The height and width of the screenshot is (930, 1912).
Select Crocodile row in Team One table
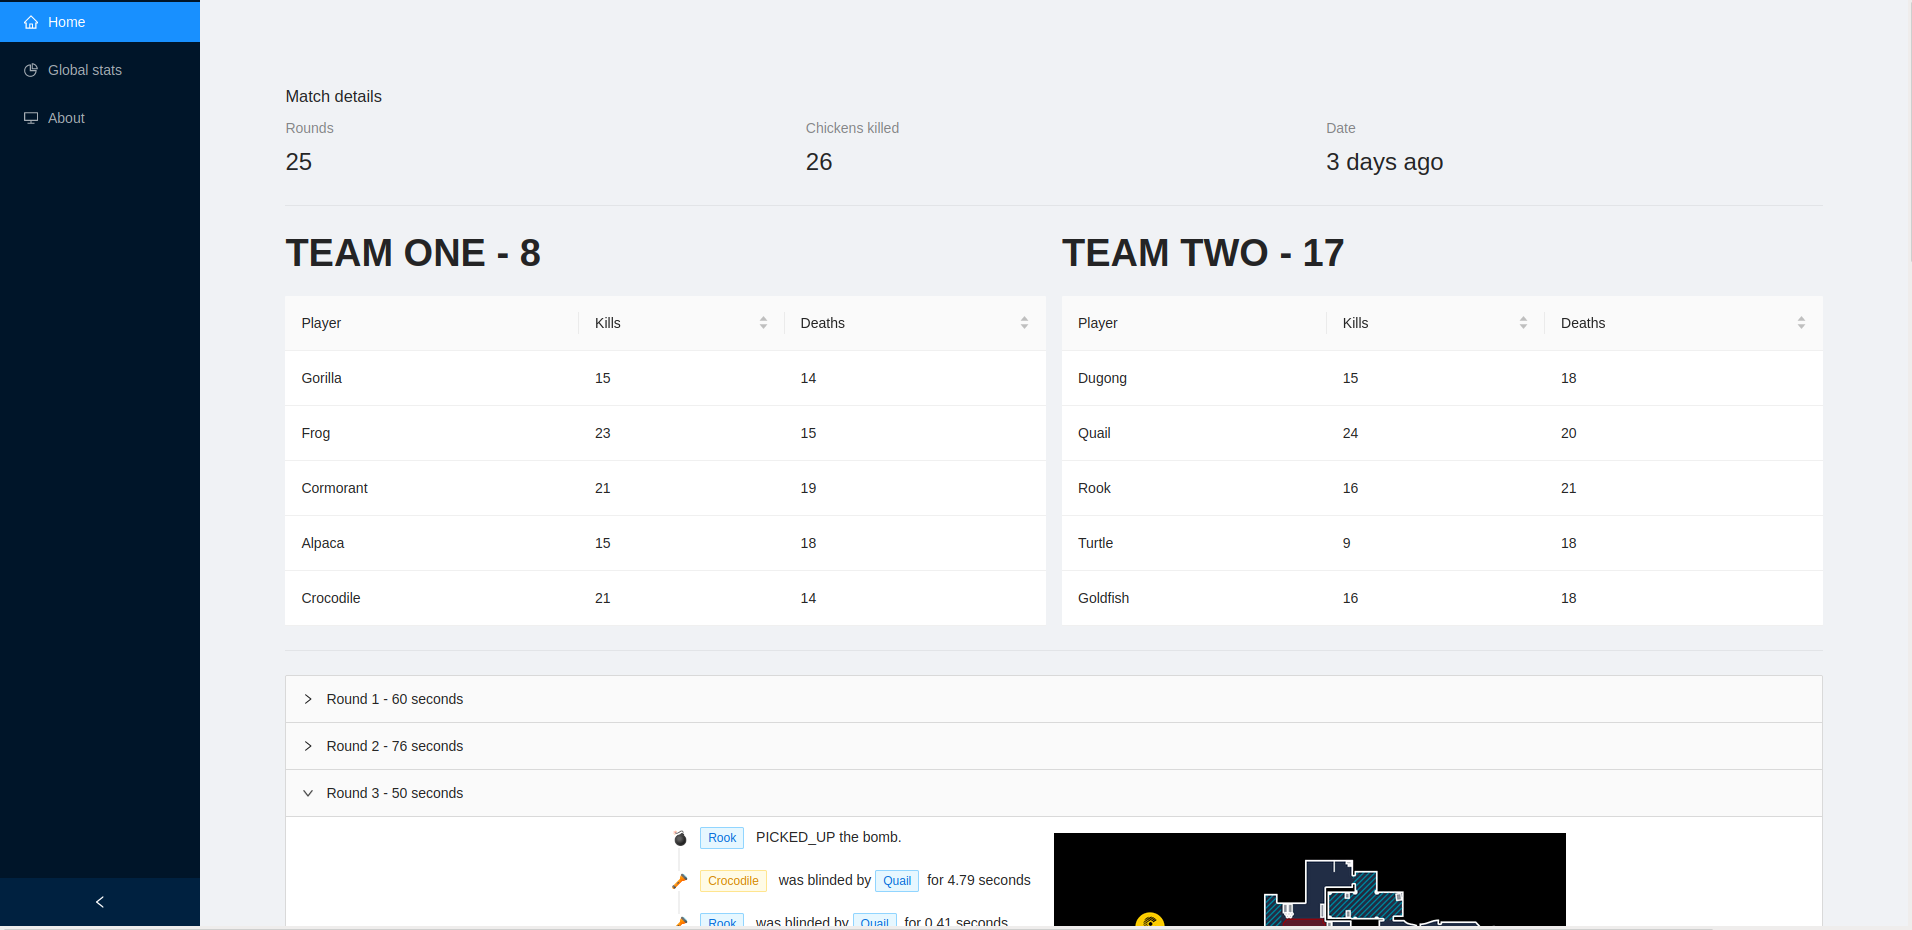pyautogui.click(x=665, y=598)
